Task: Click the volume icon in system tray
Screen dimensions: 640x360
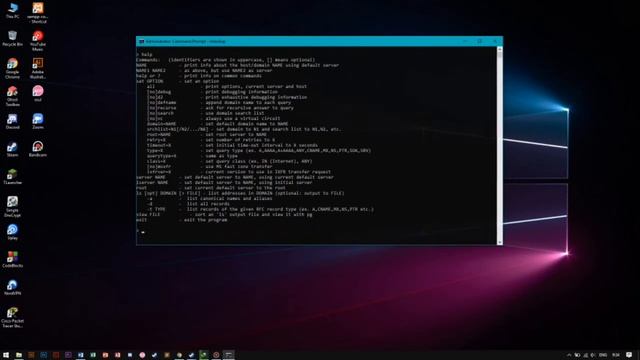Action: pyautogui.click(x=593, y=355)
